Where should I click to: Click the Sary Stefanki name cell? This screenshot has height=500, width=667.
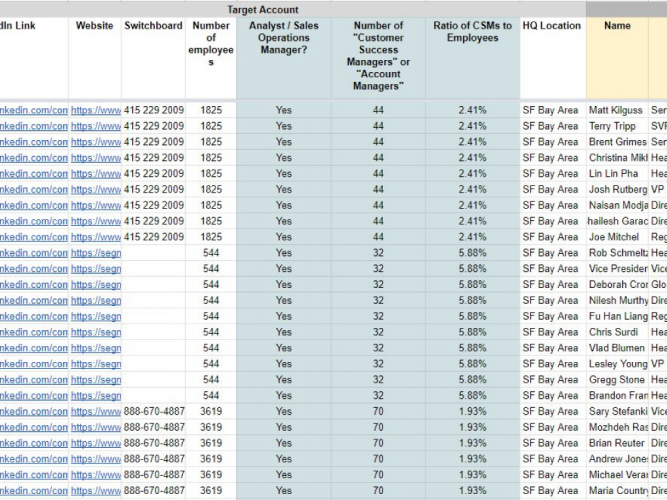(x=617, y=411)
